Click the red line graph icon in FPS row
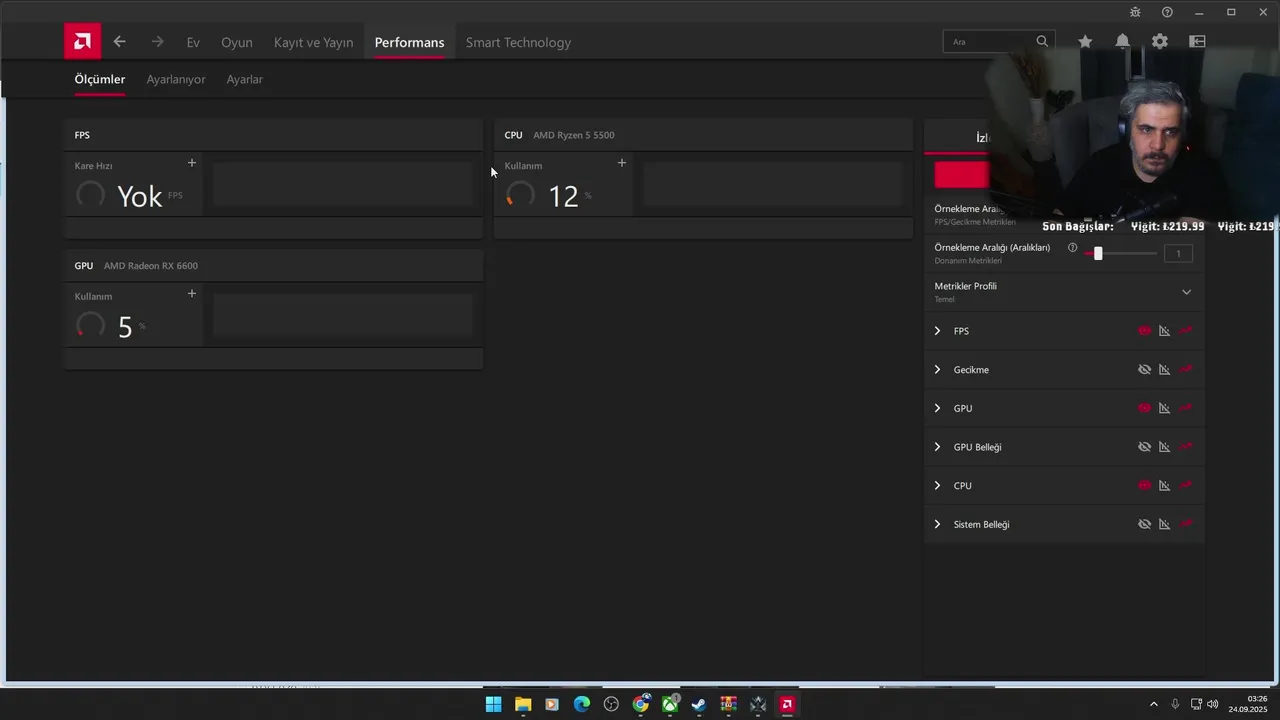1280x720 pixels. [x=1186, y=331]
